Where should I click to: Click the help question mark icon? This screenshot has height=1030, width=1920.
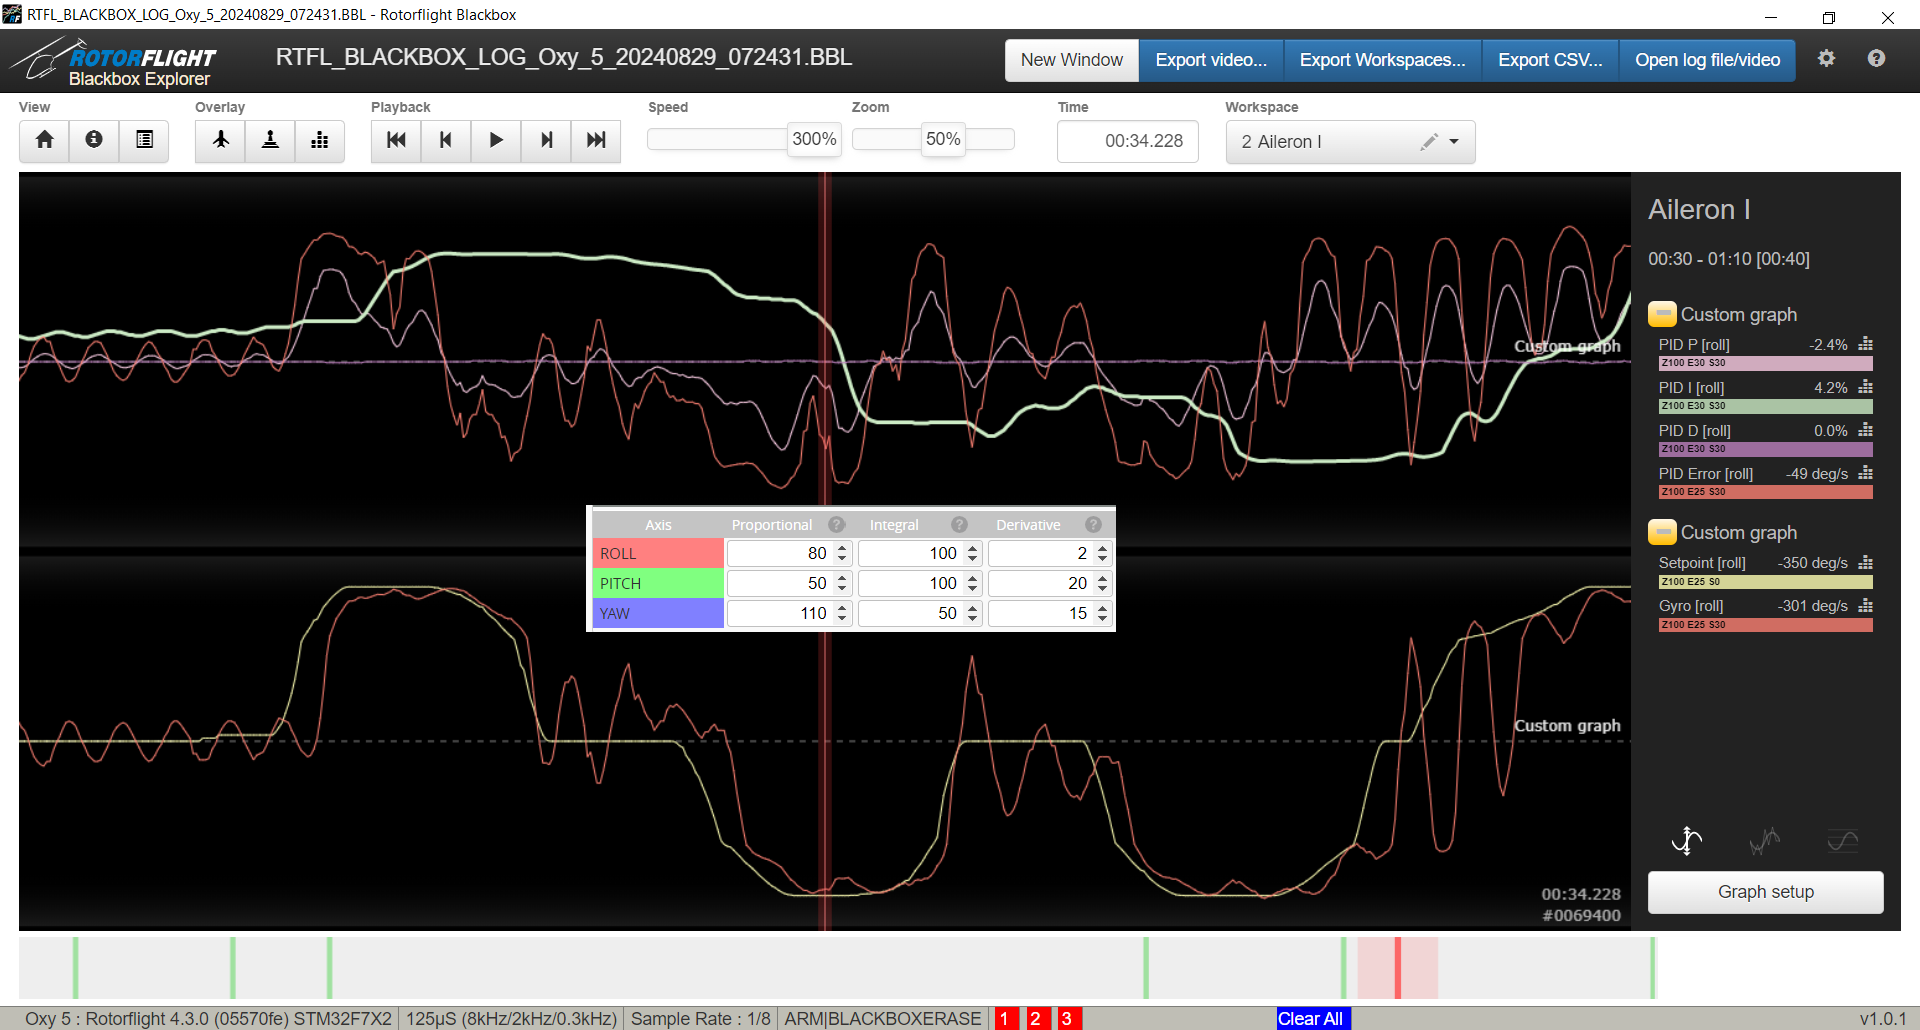coord(1876,59)
